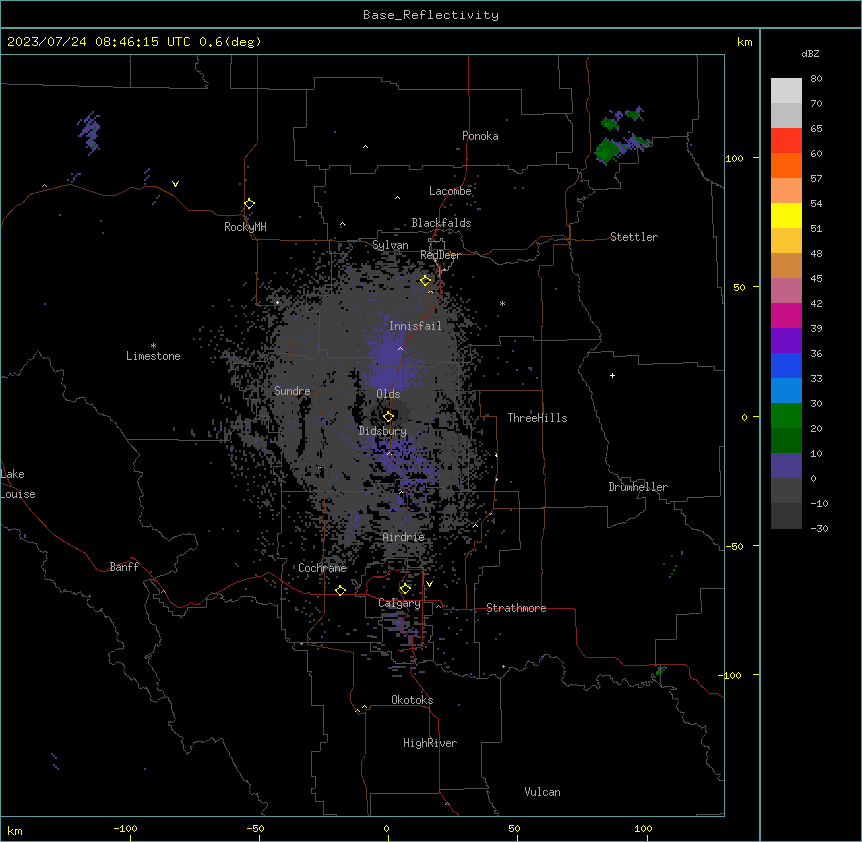The image size is (862, 842).
Task: Select the Drumheller label
Action: (638, 487)
